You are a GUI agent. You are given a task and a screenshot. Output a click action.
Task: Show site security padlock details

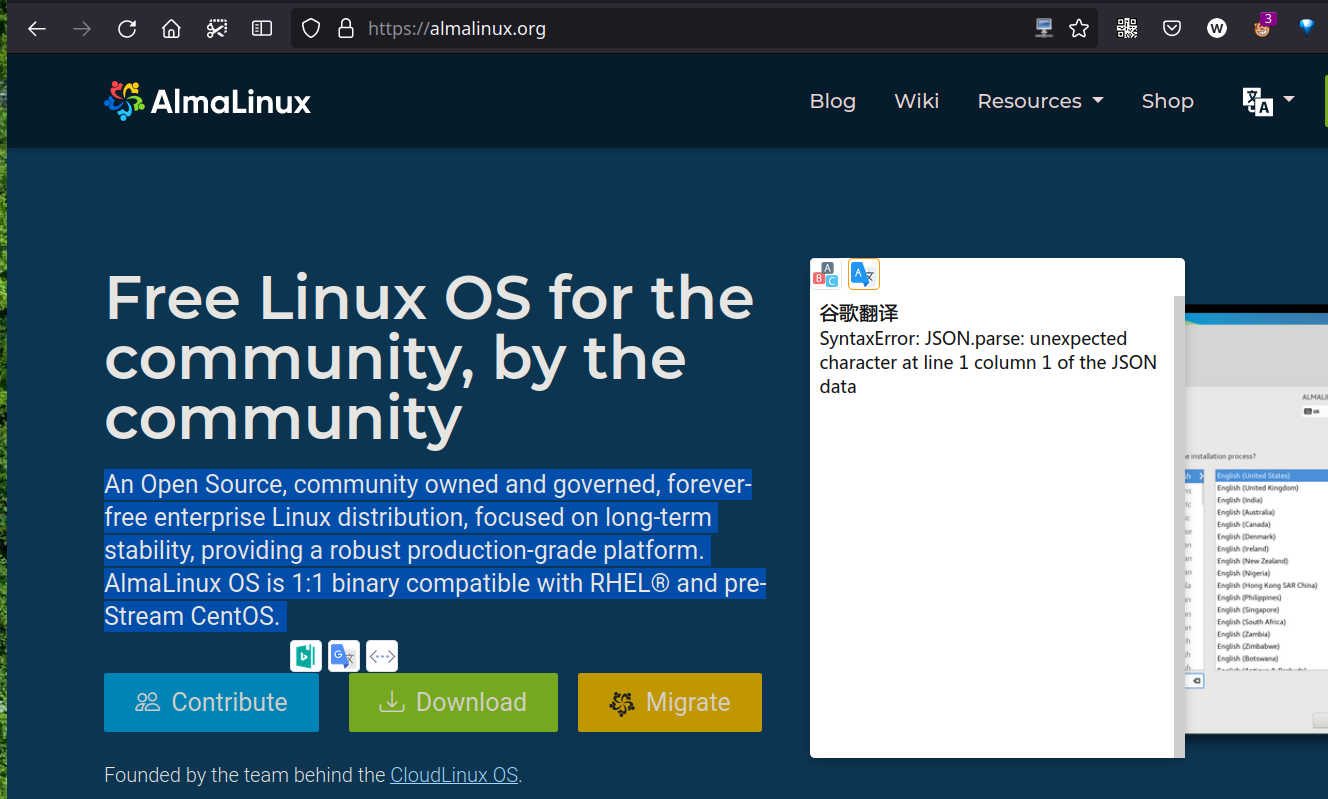click(346, 29)
